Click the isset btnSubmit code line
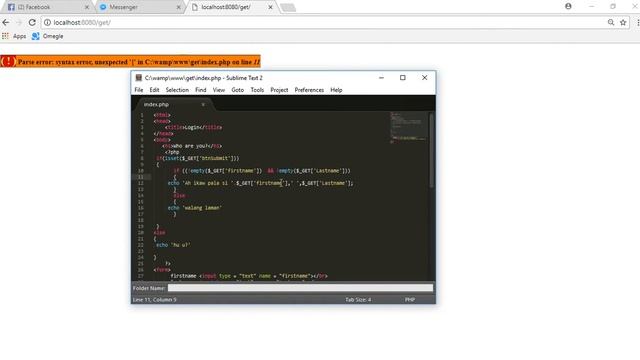This screenshot has width=640, height=360. pyautogui.click(x=198, y=158)
